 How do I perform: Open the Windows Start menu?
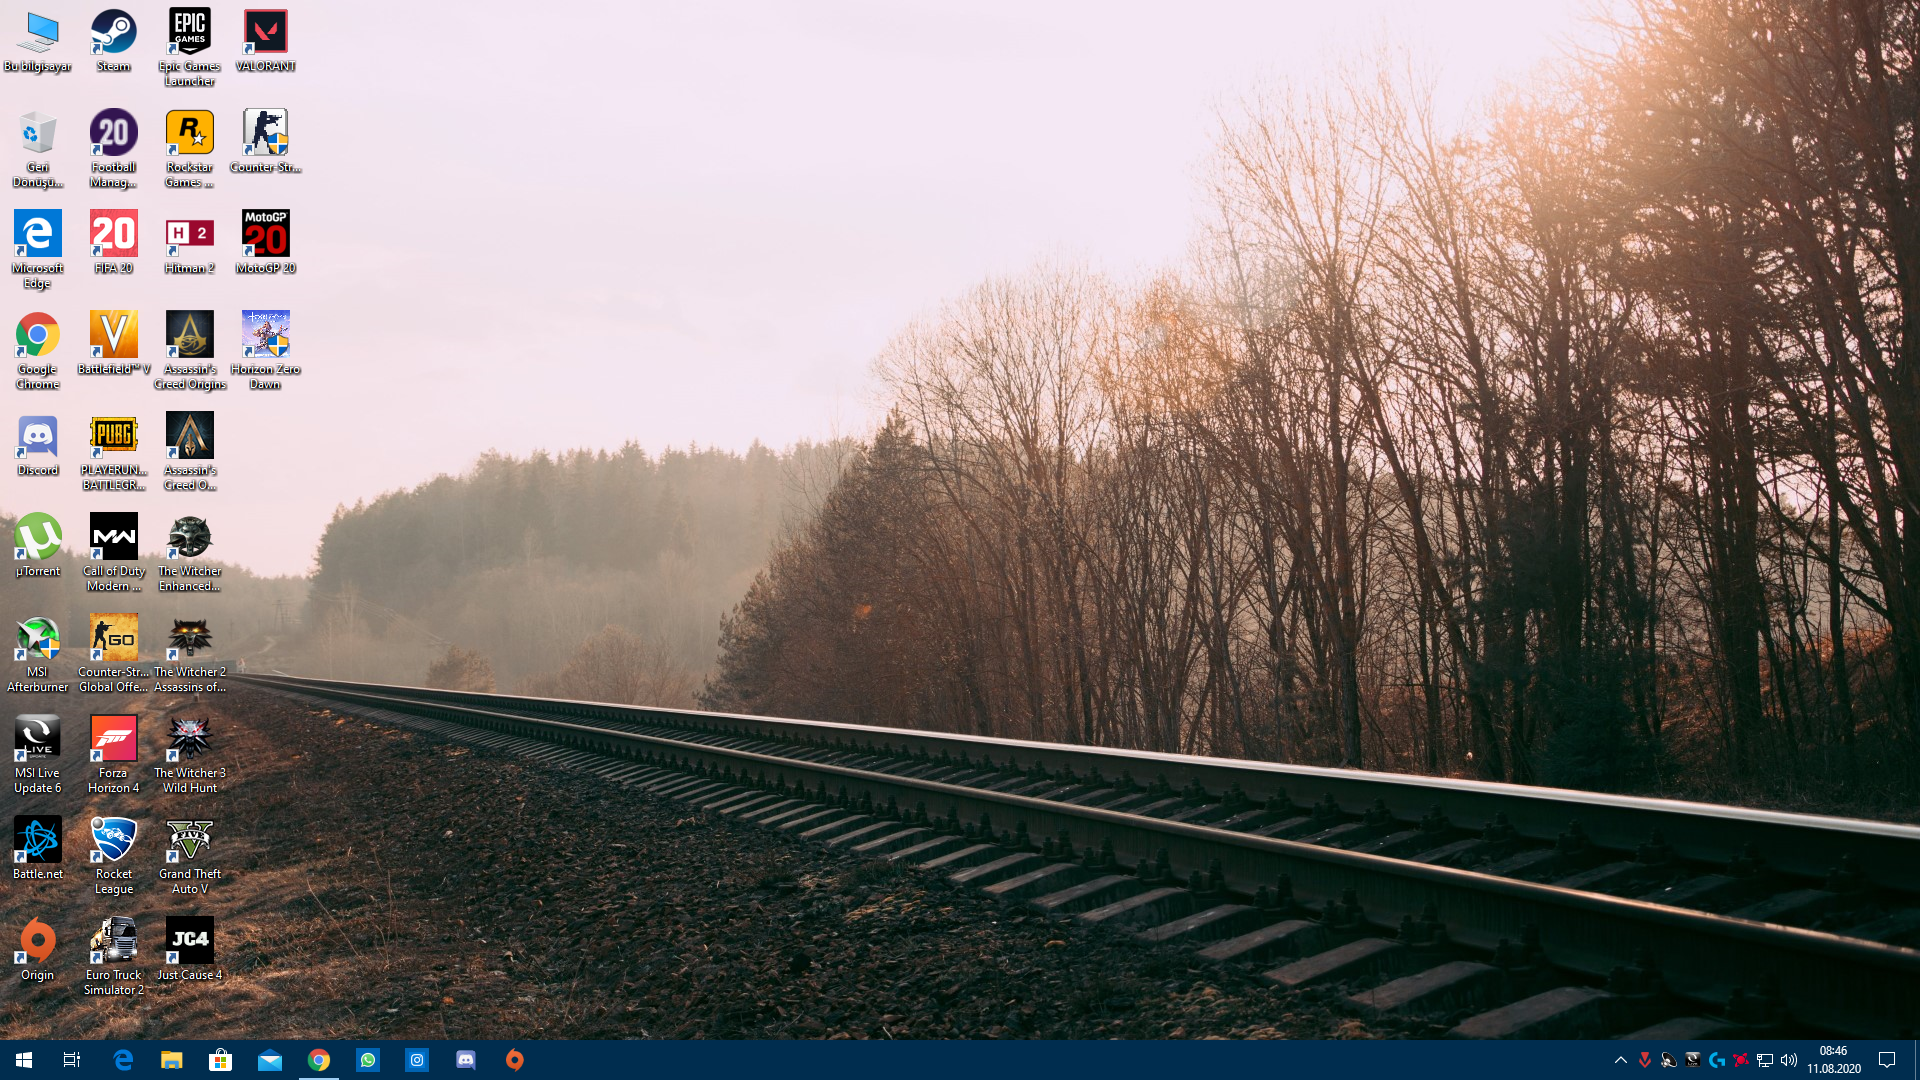coord(24,1060)
